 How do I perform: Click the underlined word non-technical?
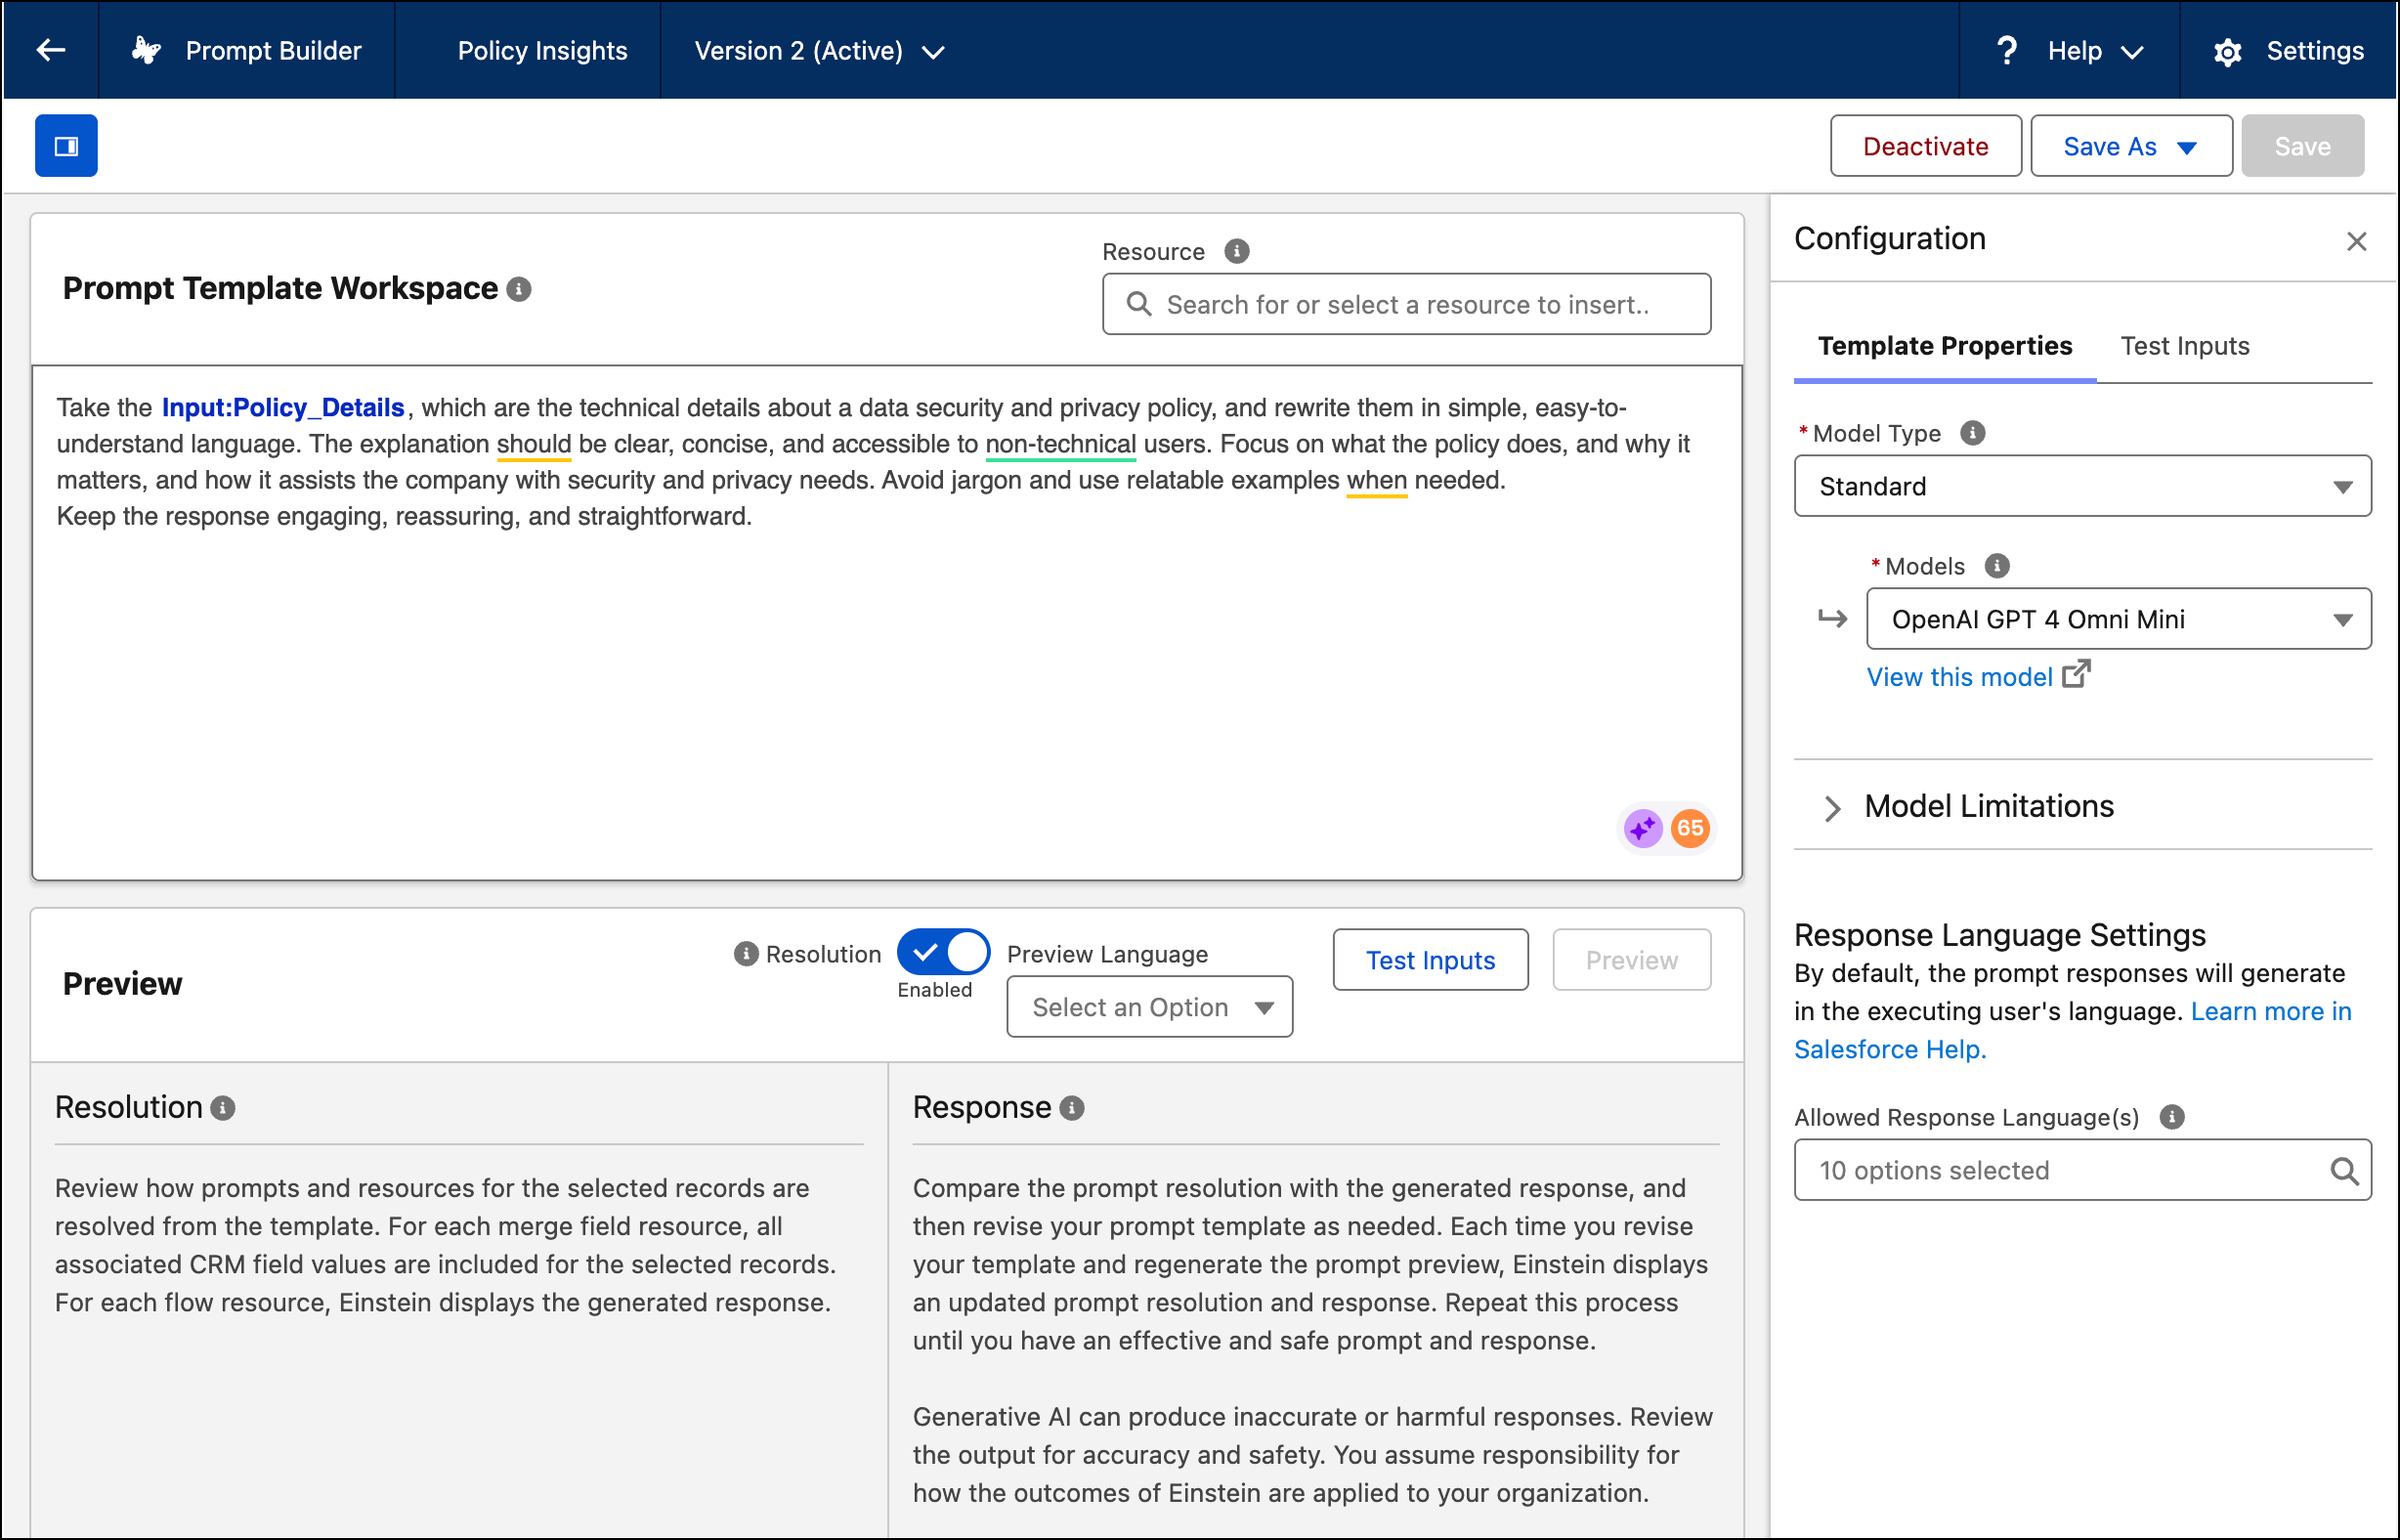(x=1060, y=444)
